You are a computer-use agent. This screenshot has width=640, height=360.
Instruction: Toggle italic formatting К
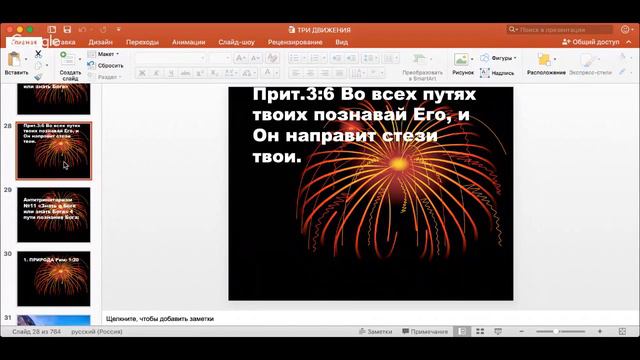[156, 73]
